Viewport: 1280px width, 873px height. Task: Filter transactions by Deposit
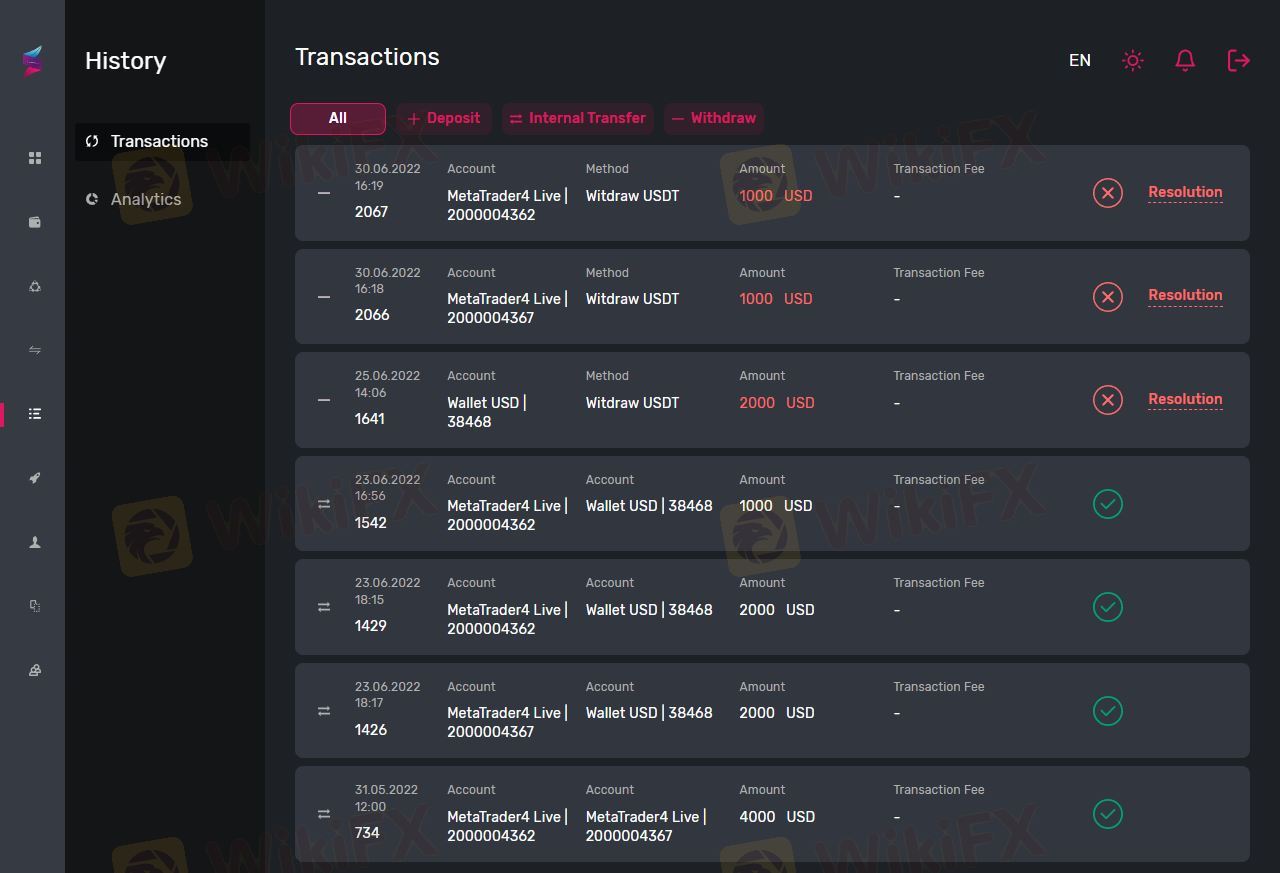(x=444, y=118)
